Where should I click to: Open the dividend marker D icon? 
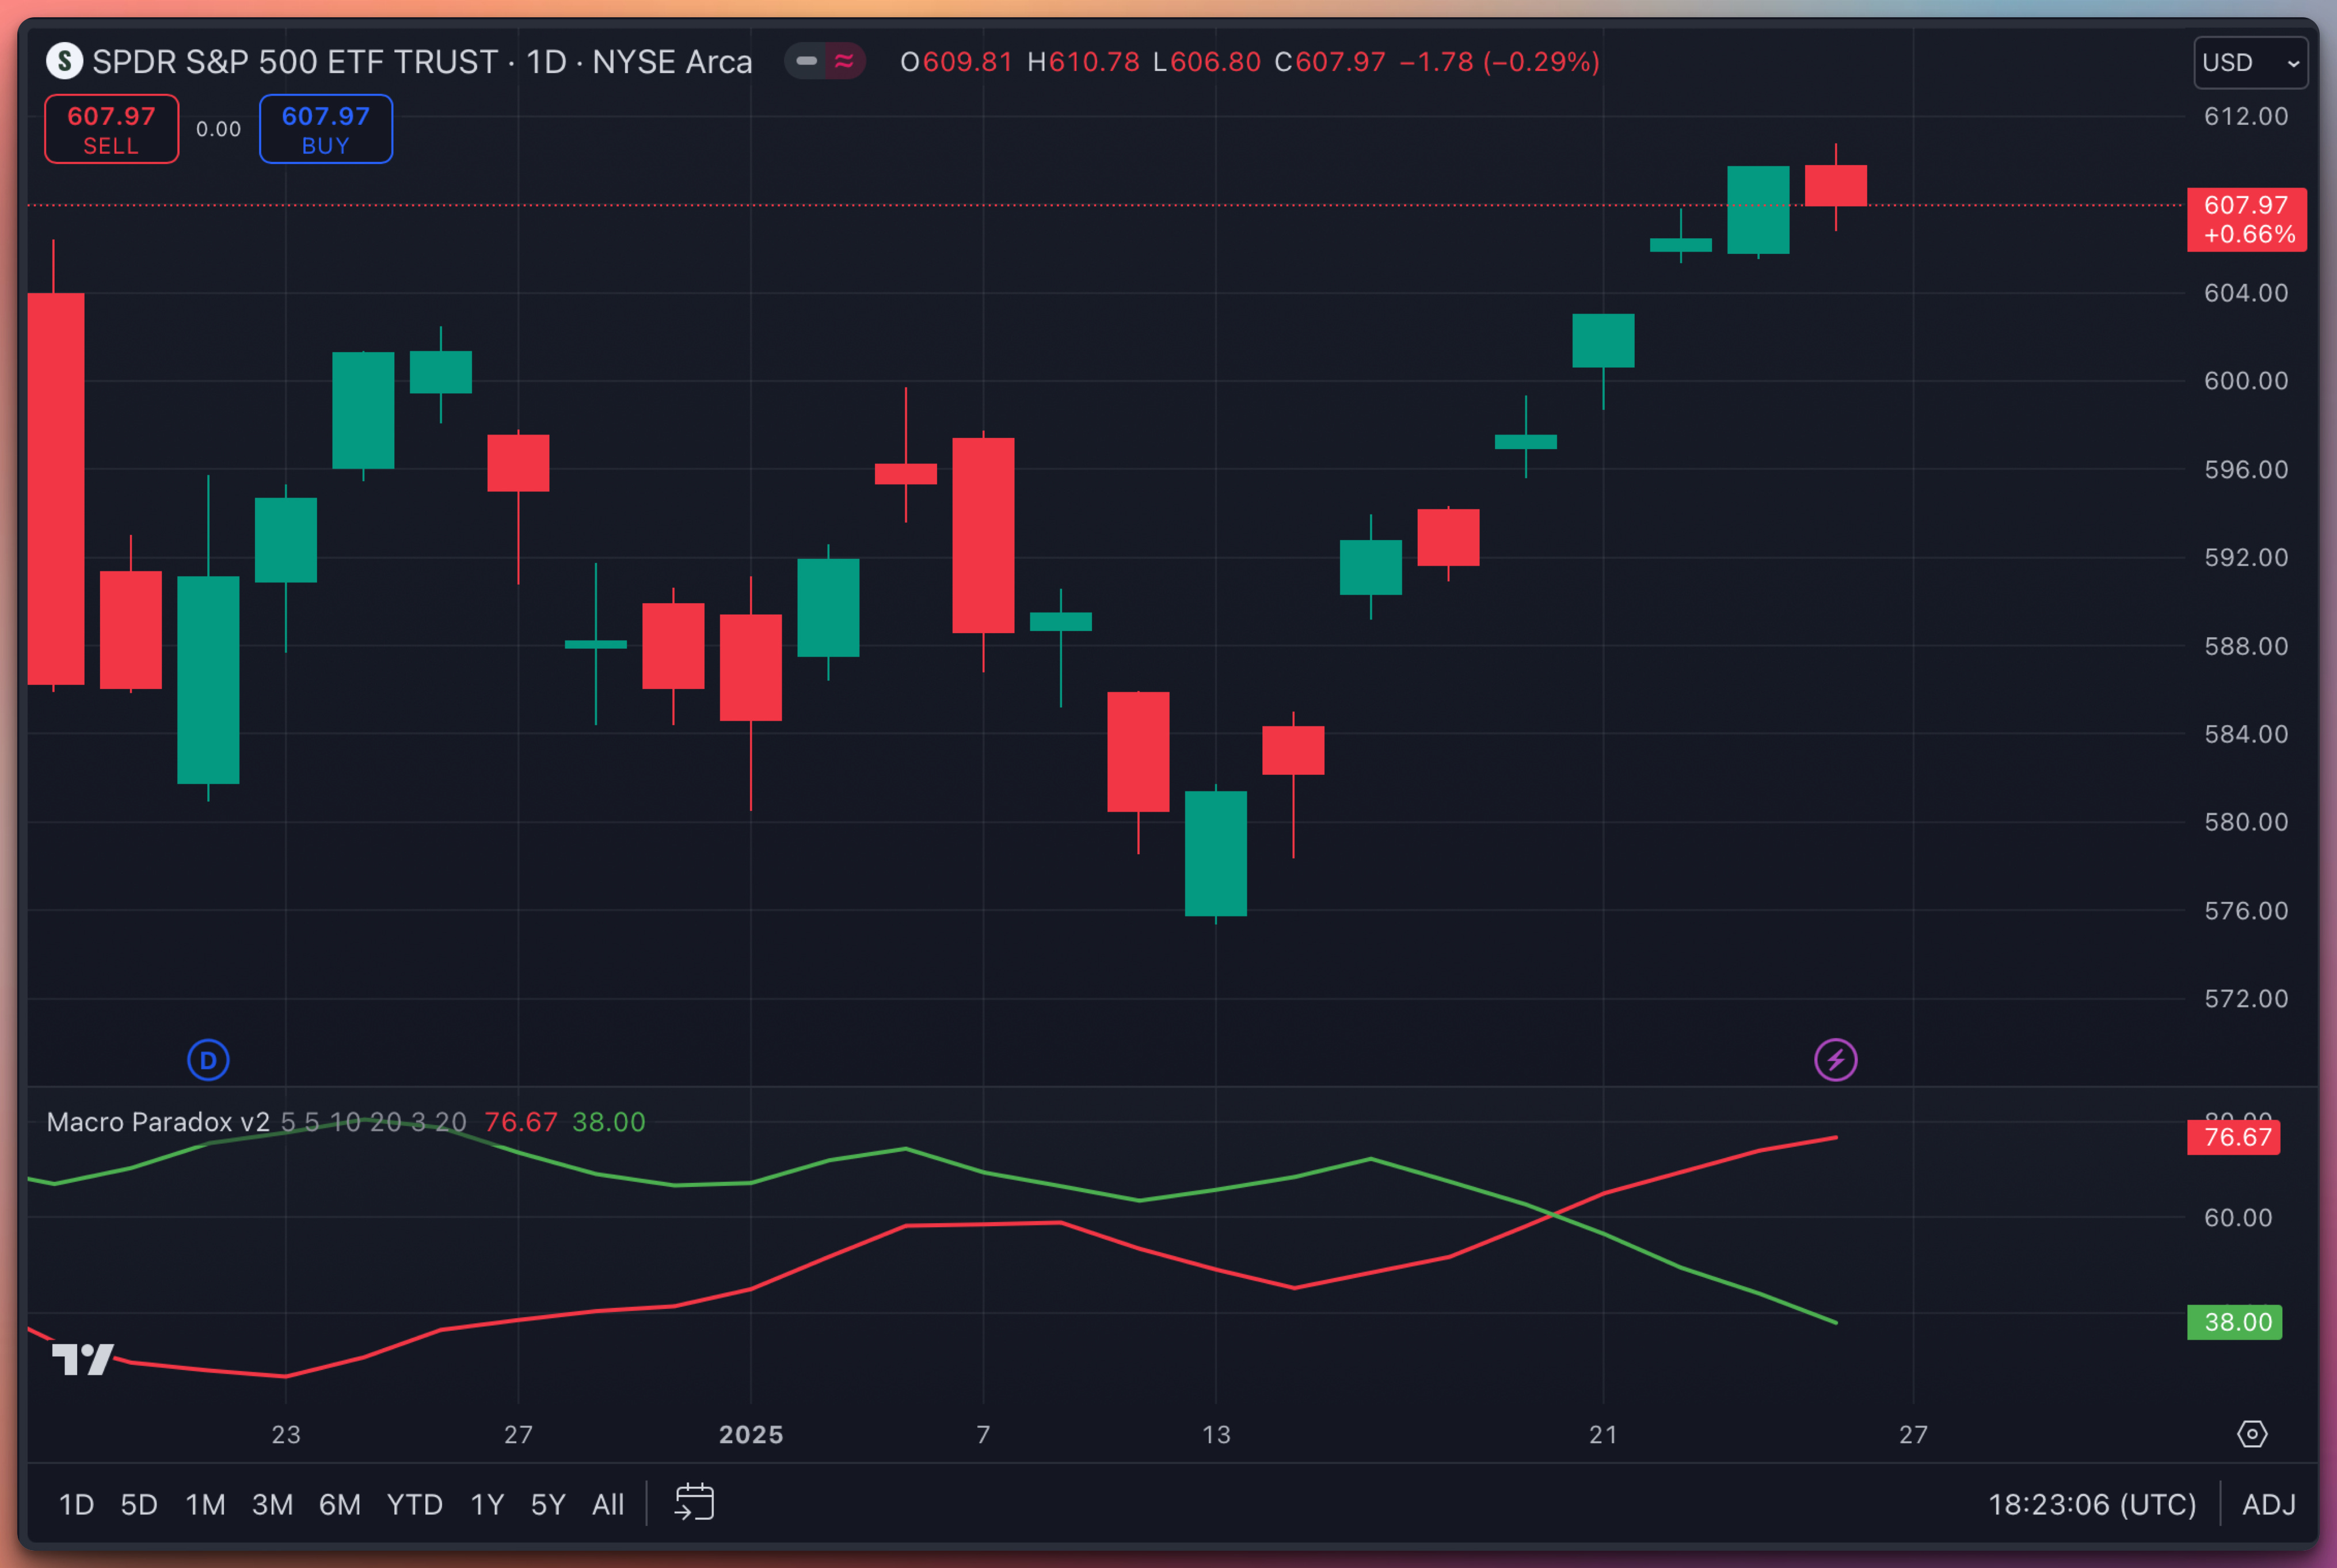(x=208, y=1060)
